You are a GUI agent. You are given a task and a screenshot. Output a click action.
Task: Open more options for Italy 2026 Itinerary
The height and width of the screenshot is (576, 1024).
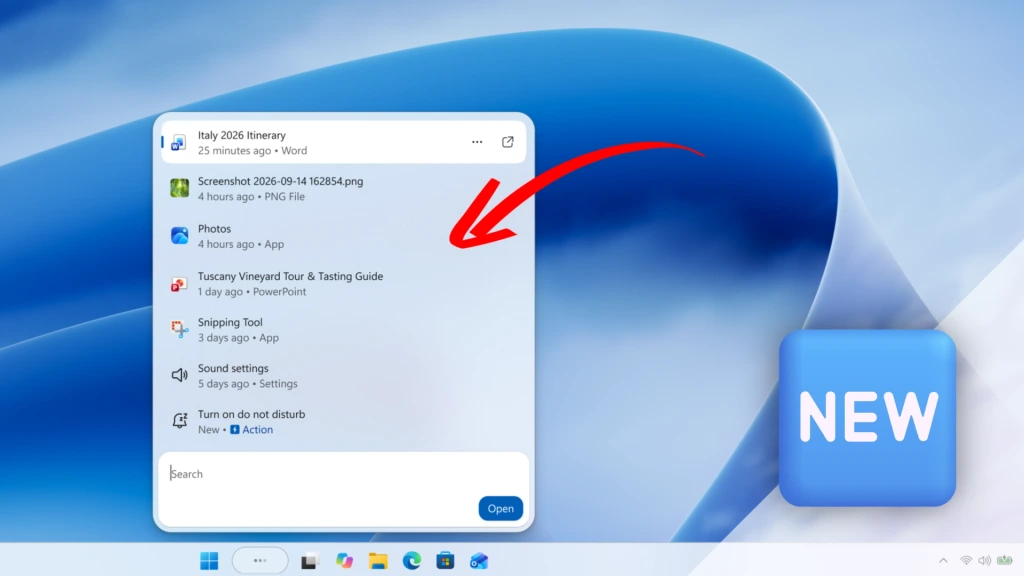[x=477, y=142]
